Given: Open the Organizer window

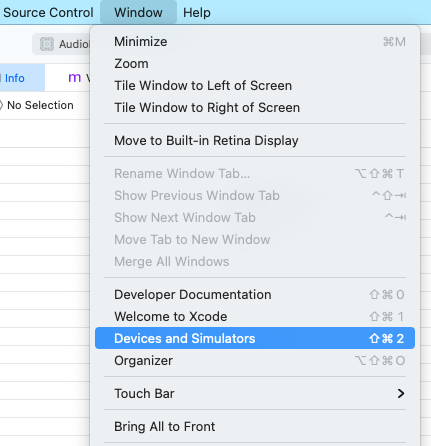Looking at the screenshot, I should (x=255, y=361).
